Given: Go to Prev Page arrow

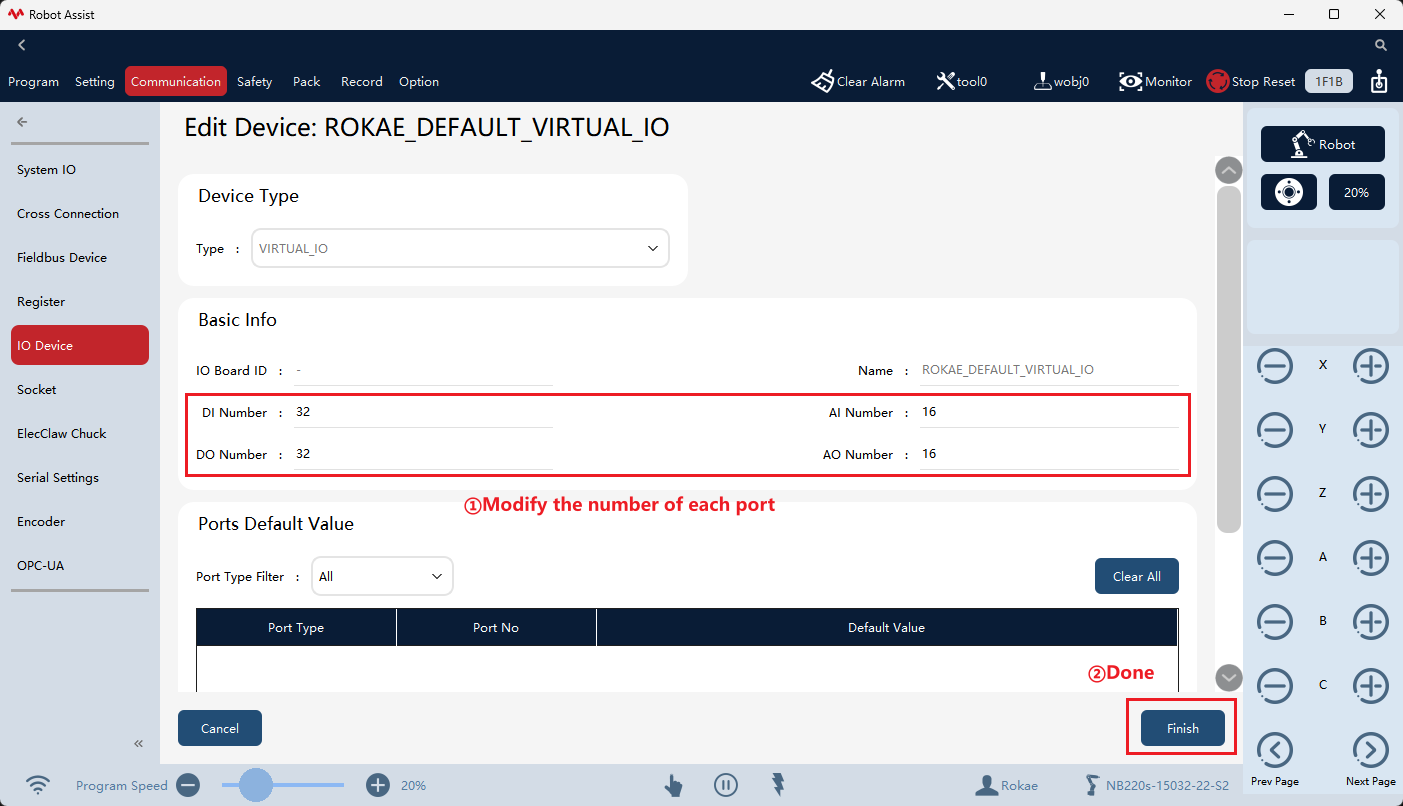Looking at the screenshot, I should (1275, 750).
